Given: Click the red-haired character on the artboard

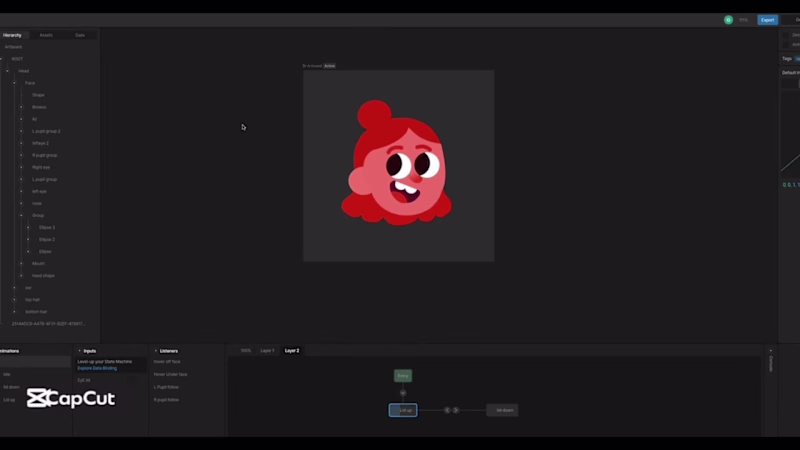Looking at the screenshot, I should coord(396,163).
